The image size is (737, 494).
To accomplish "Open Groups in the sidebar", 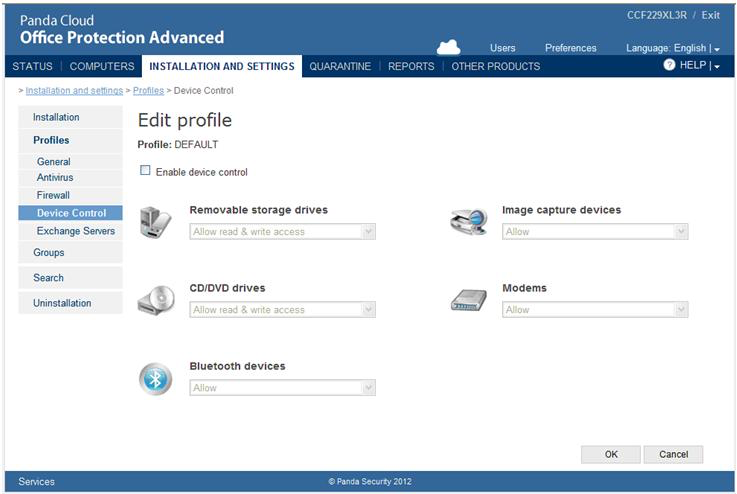I will tap(71, 252).
